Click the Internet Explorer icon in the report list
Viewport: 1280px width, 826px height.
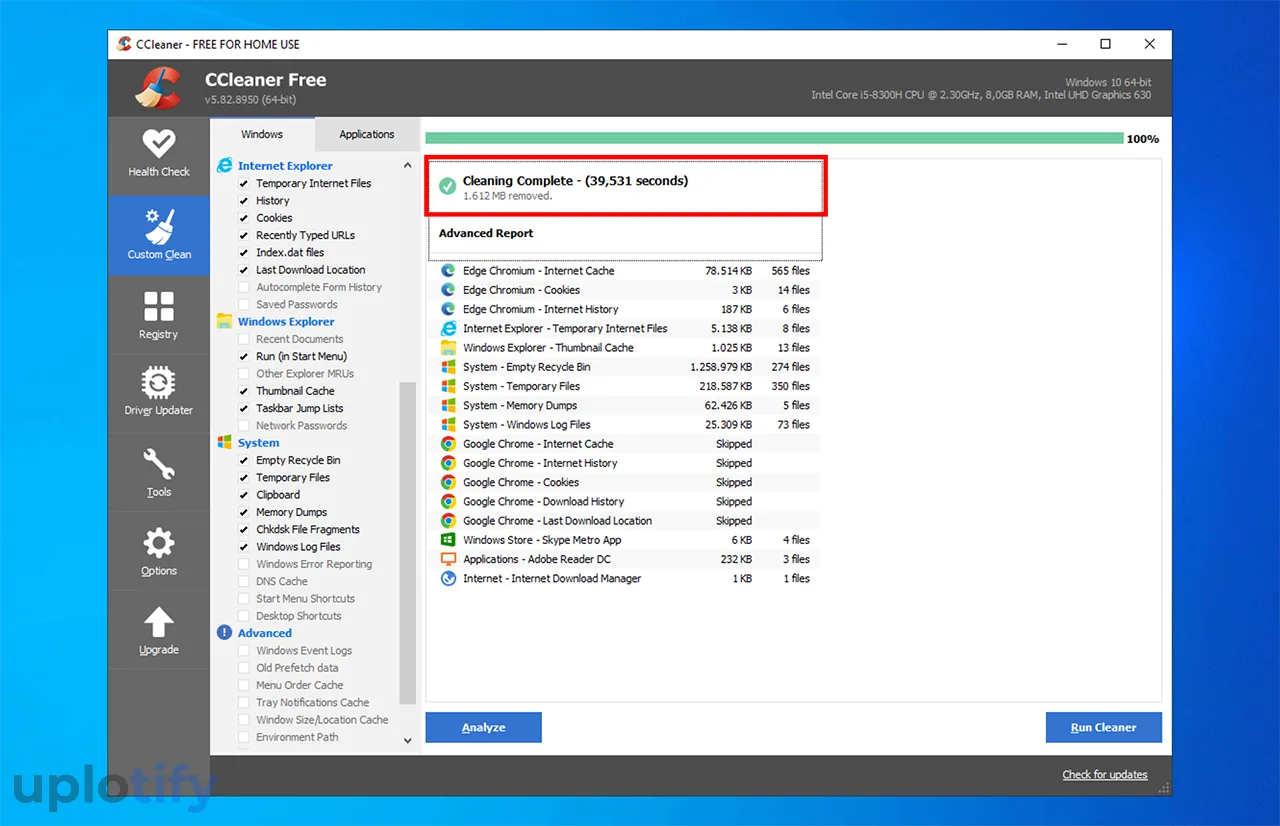pyautogui.click(x=448, y=328)
